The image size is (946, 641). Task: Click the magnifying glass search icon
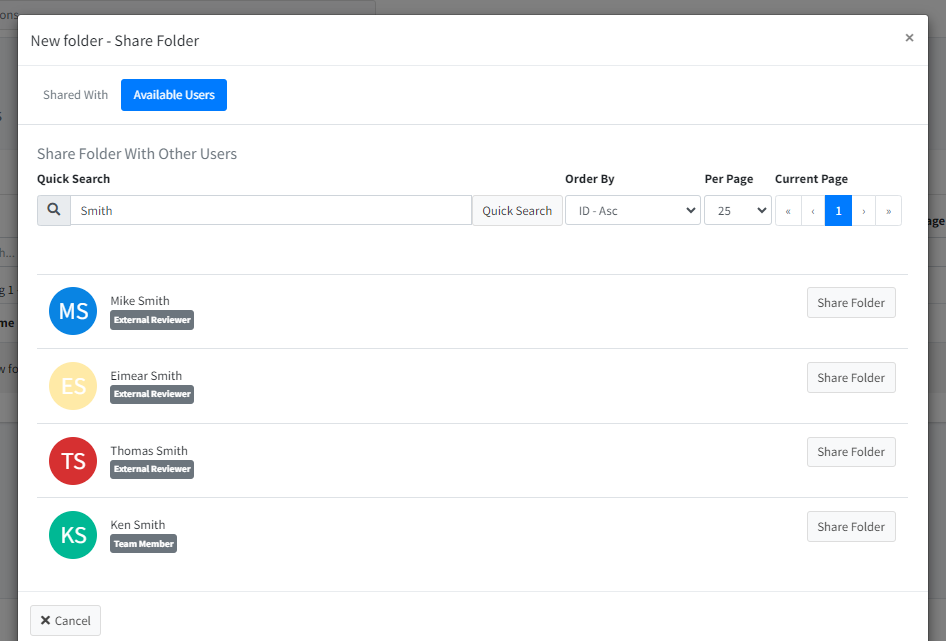(x=54, y=211)
